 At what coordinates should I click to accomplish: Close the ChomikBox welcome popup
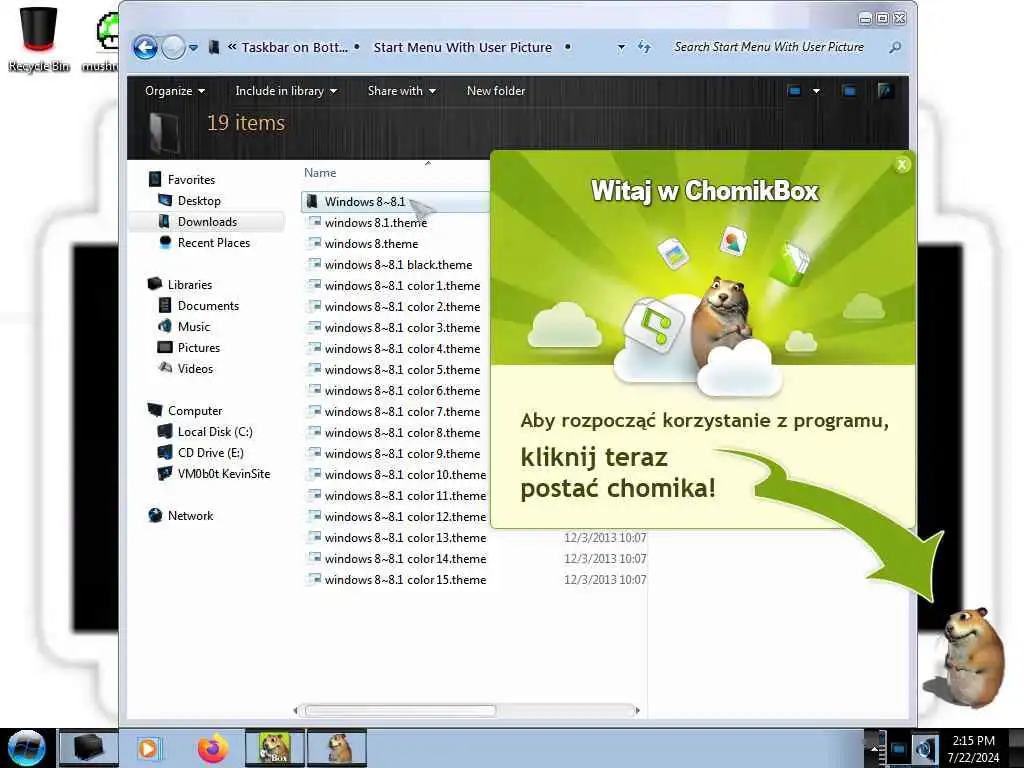[902, 165]
